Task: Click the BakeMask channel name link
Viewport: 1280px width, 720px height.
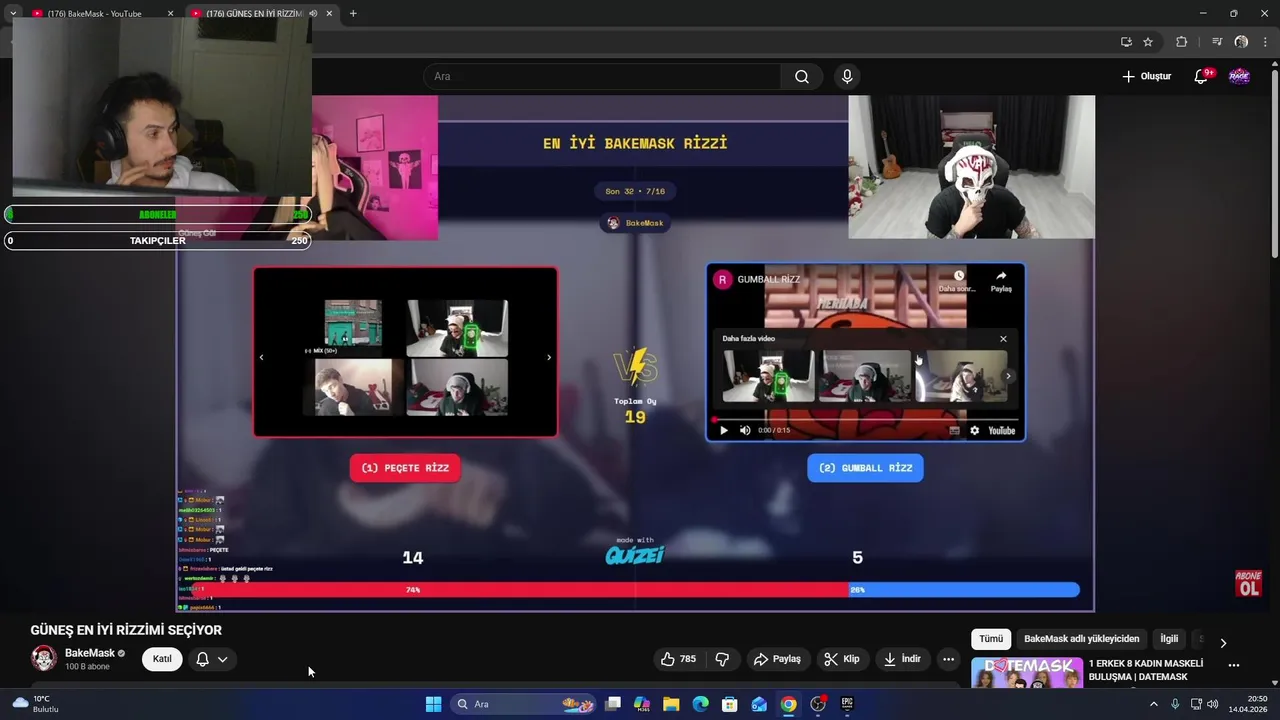Action: pos(90,653)
